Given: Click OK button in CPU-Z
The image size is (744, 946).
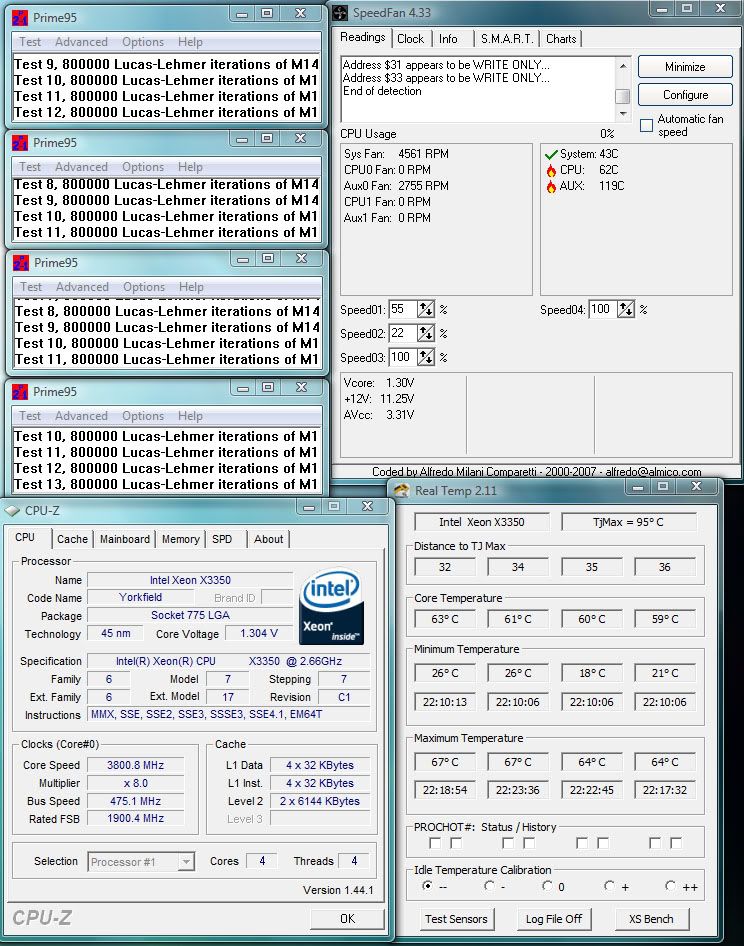Looking at the screenshot, I should 347,919.
